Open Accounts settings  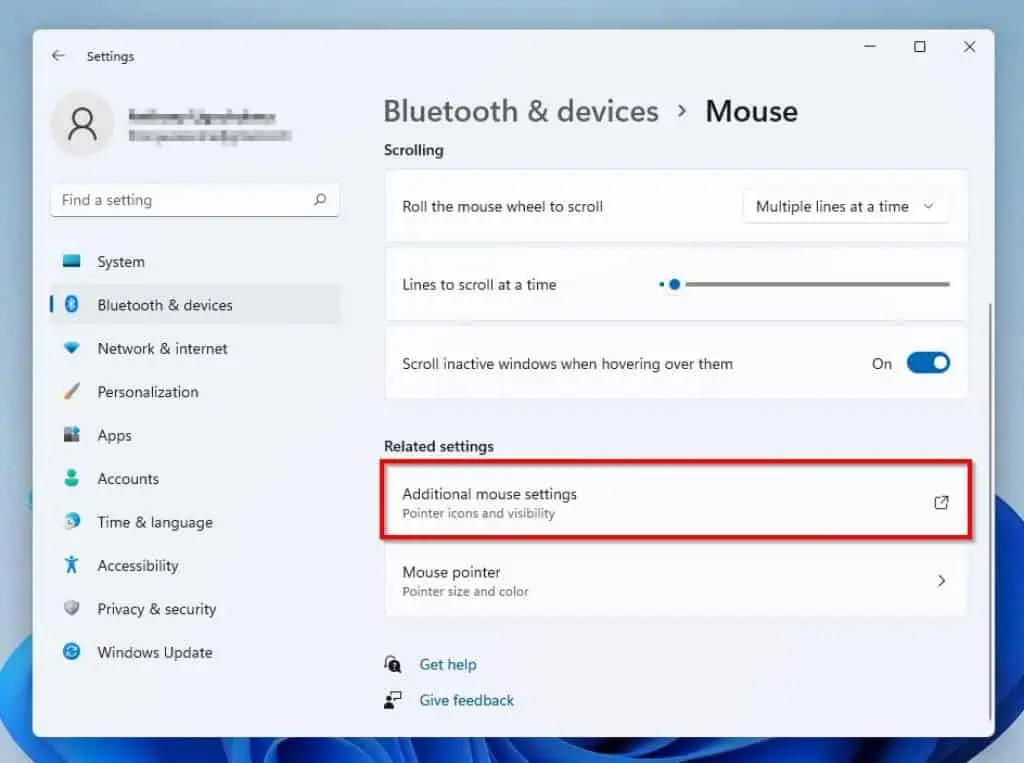point(195,478)
